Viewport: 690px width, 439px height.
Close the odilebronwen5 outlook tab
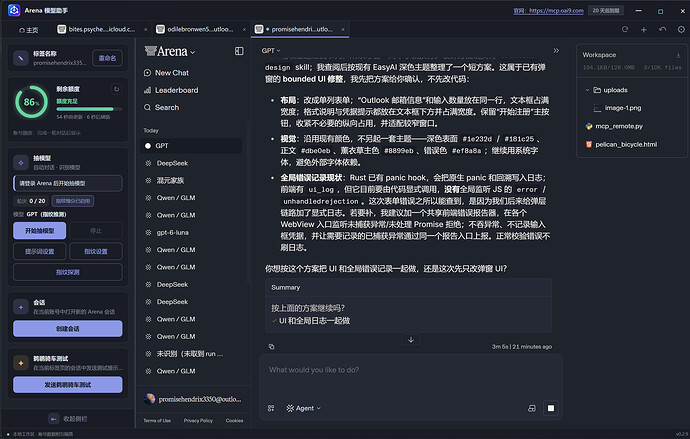click(244, 29)
